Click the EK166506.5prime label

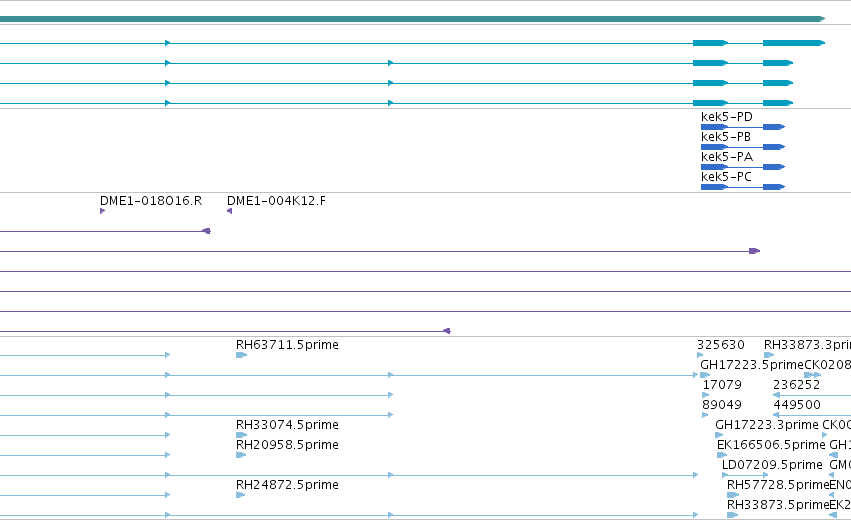click(x=771, y=445)
